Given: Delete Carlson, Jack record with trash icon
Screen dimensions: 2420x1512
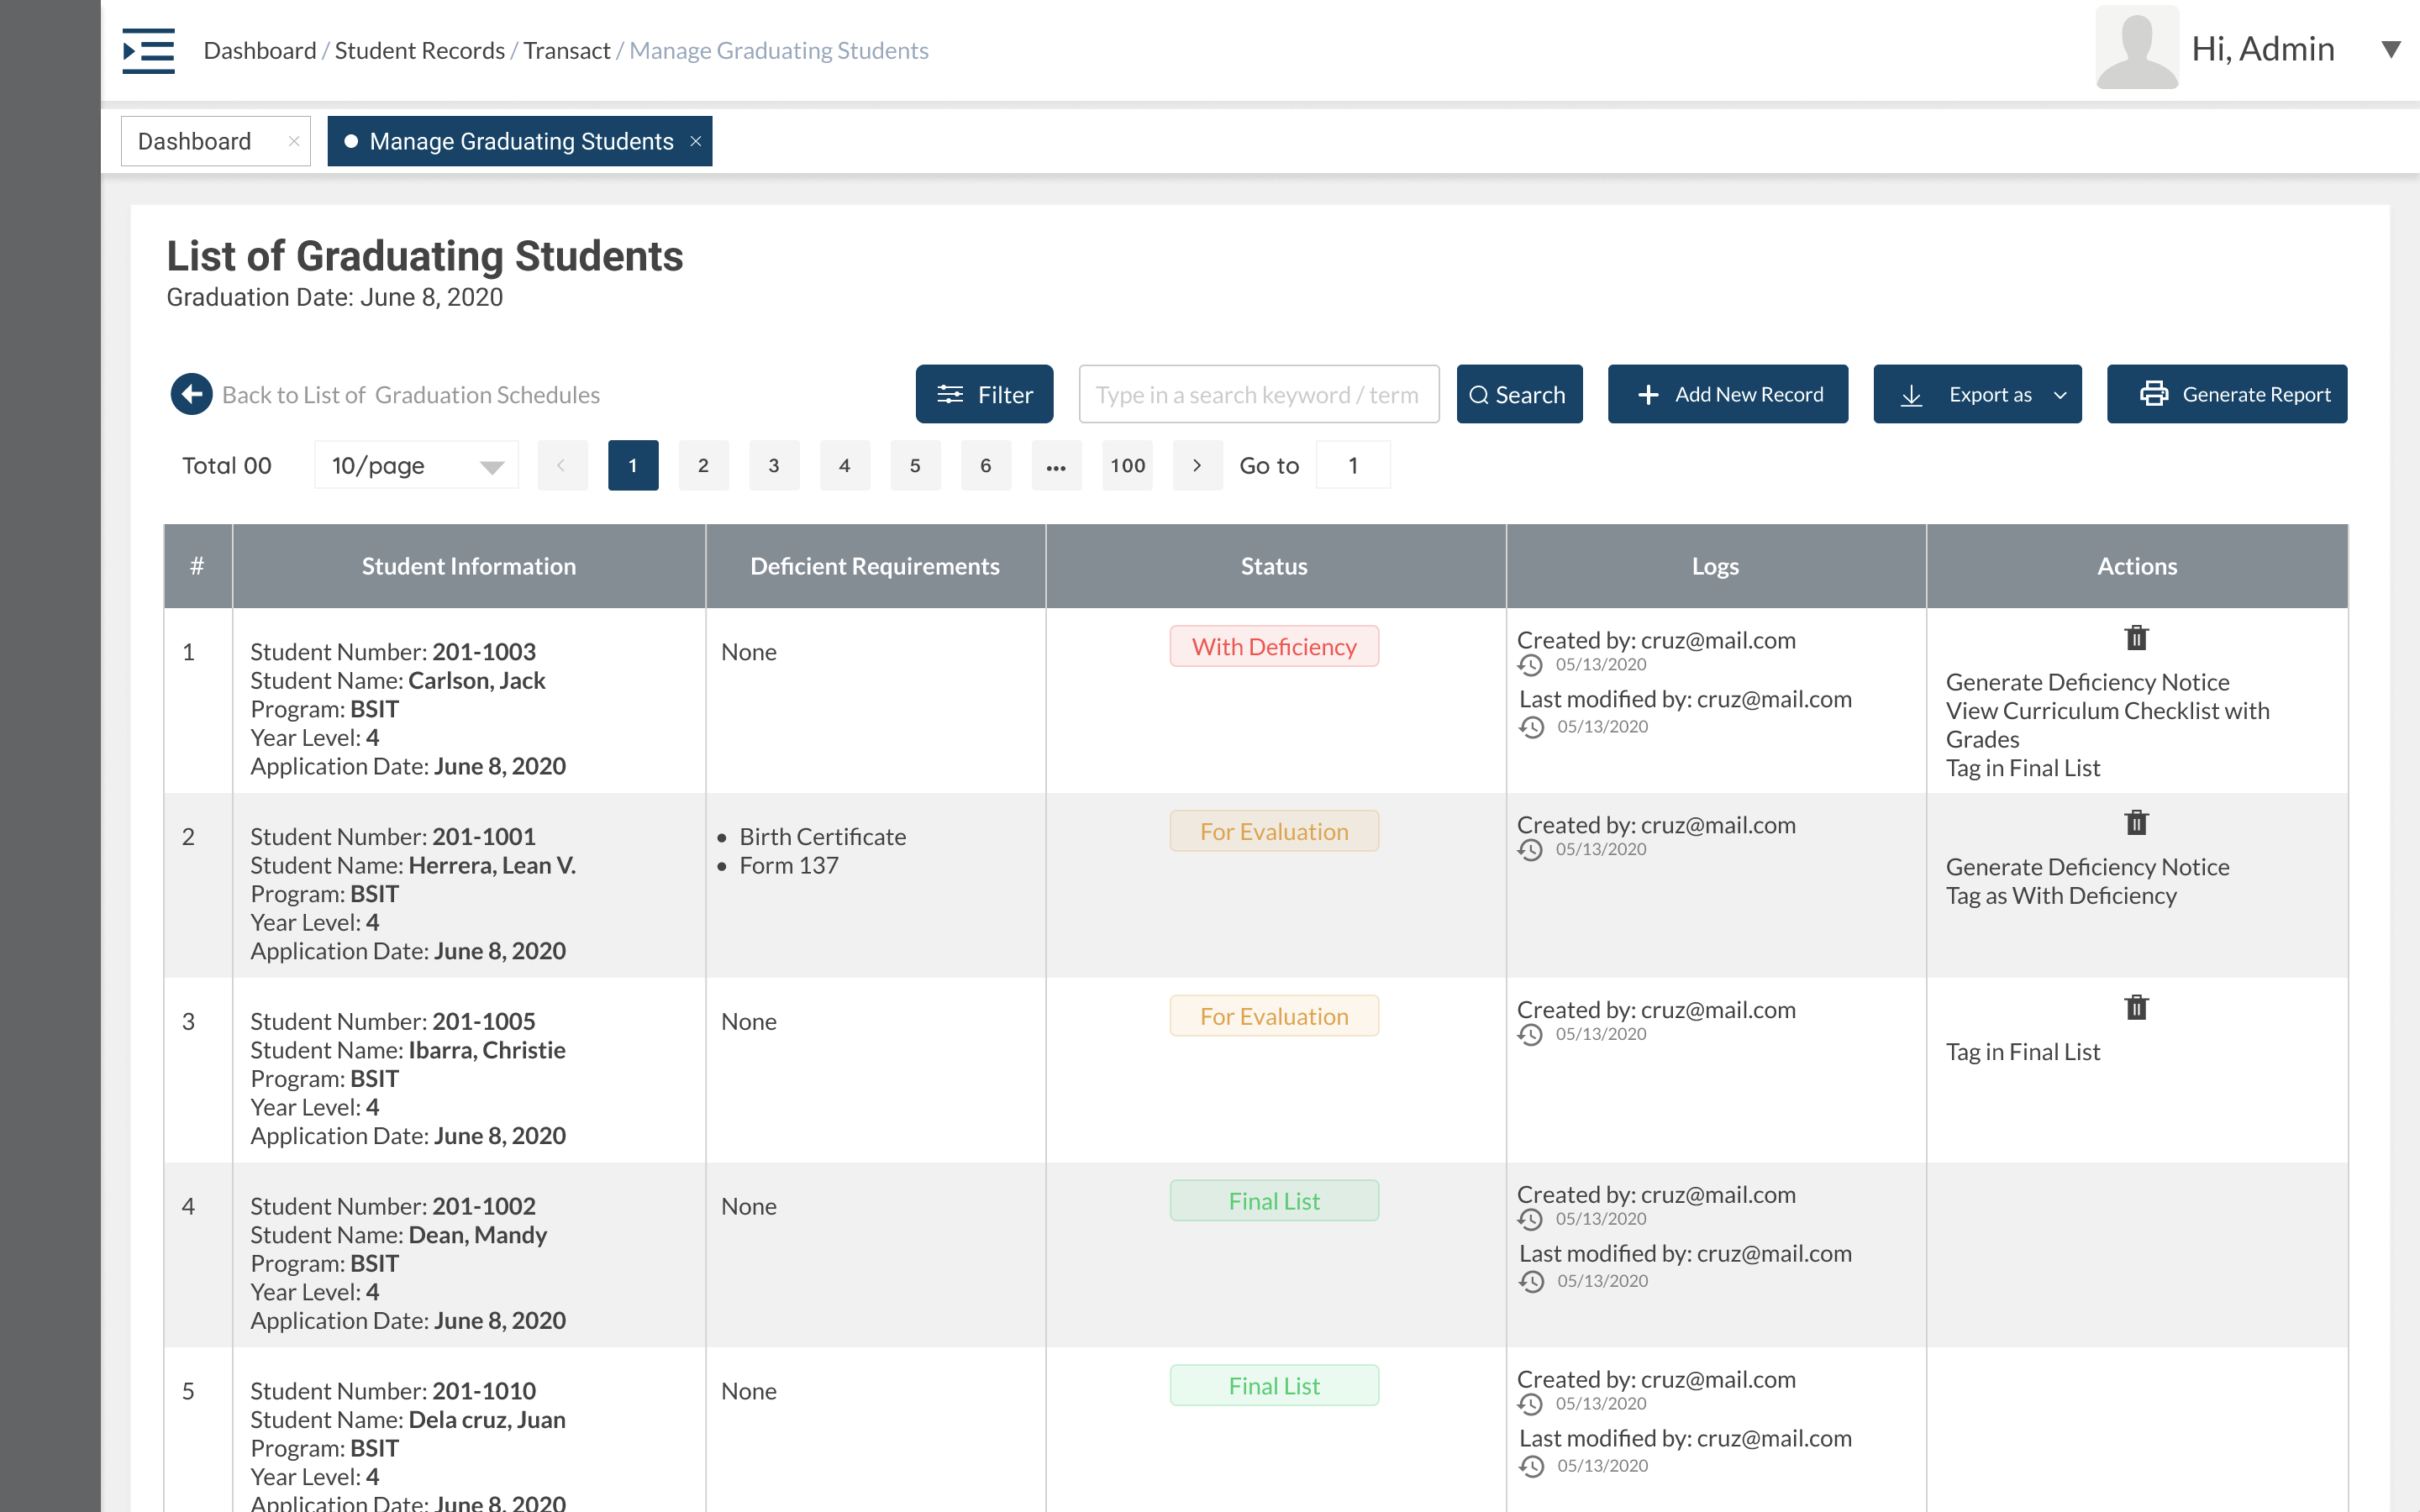Looking at the screenshot, I should [2136, 638].
